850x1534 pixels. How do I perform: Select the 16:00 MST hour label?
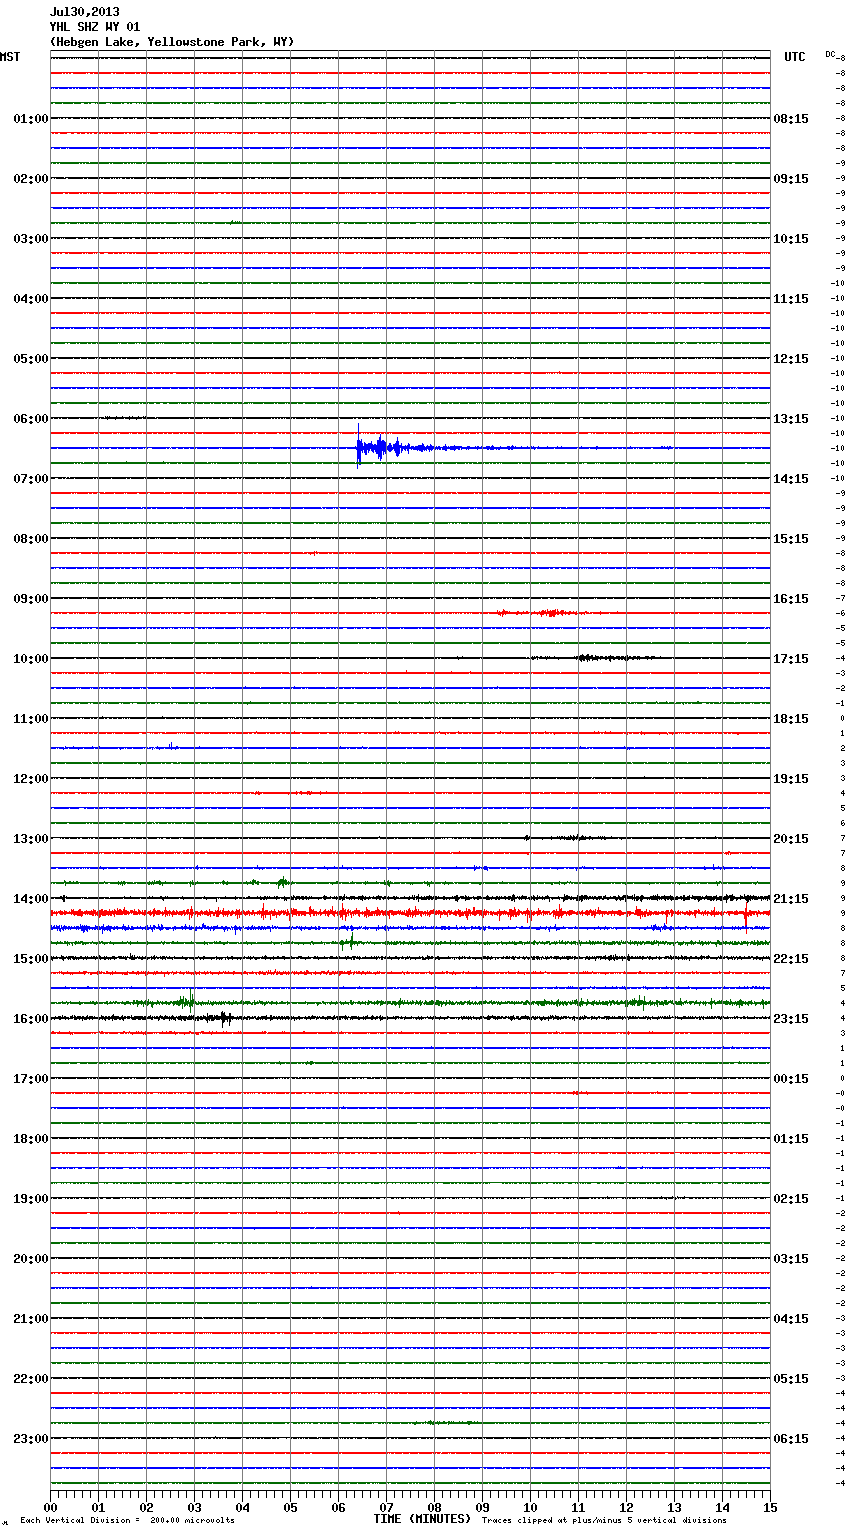[31, 1019]
